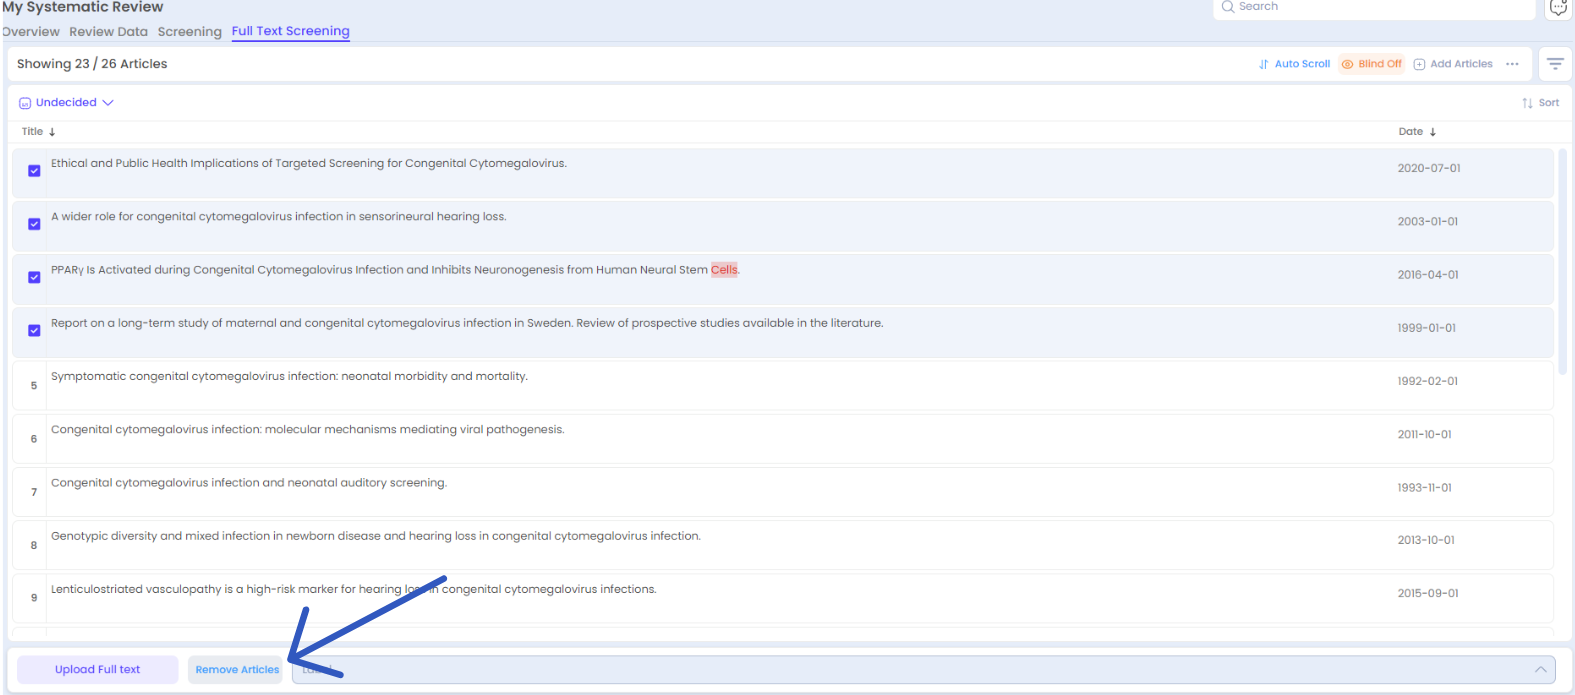Click the search magnifier icon

tap(1228, 7)
